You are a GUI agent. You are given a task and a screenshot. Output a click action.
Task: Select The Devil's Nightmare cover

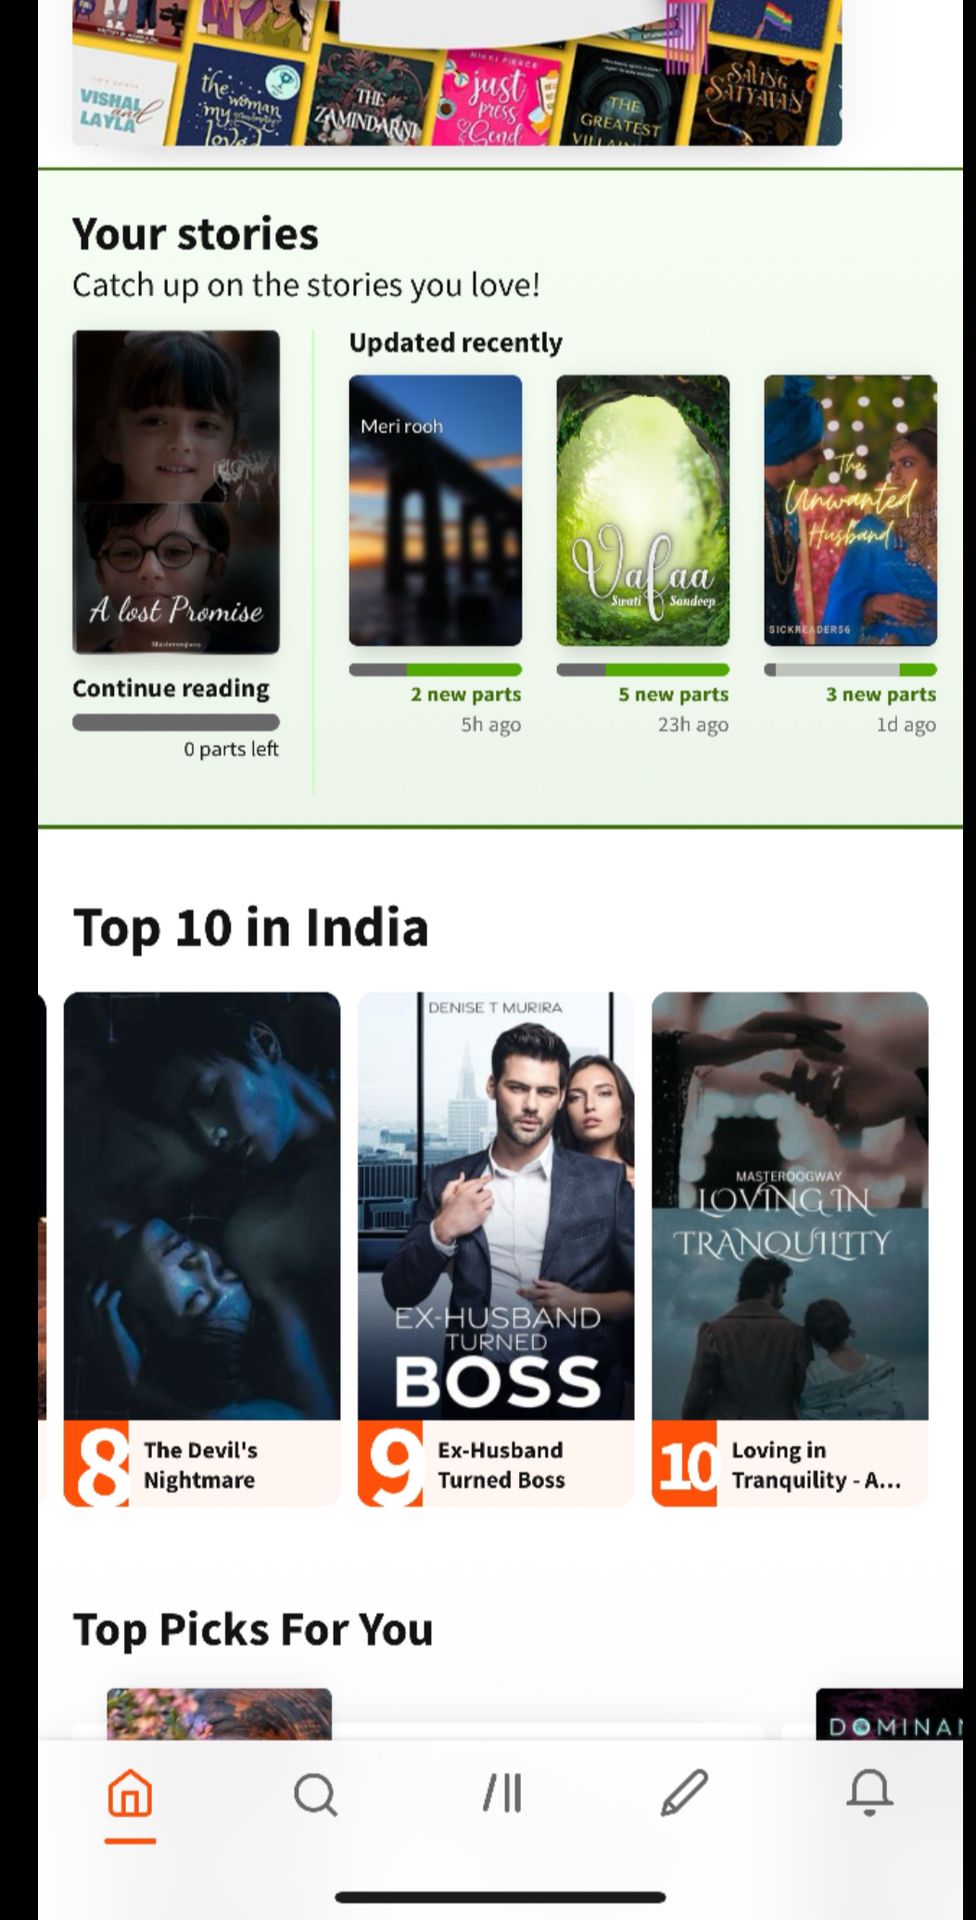click(x=202, y=1206)
